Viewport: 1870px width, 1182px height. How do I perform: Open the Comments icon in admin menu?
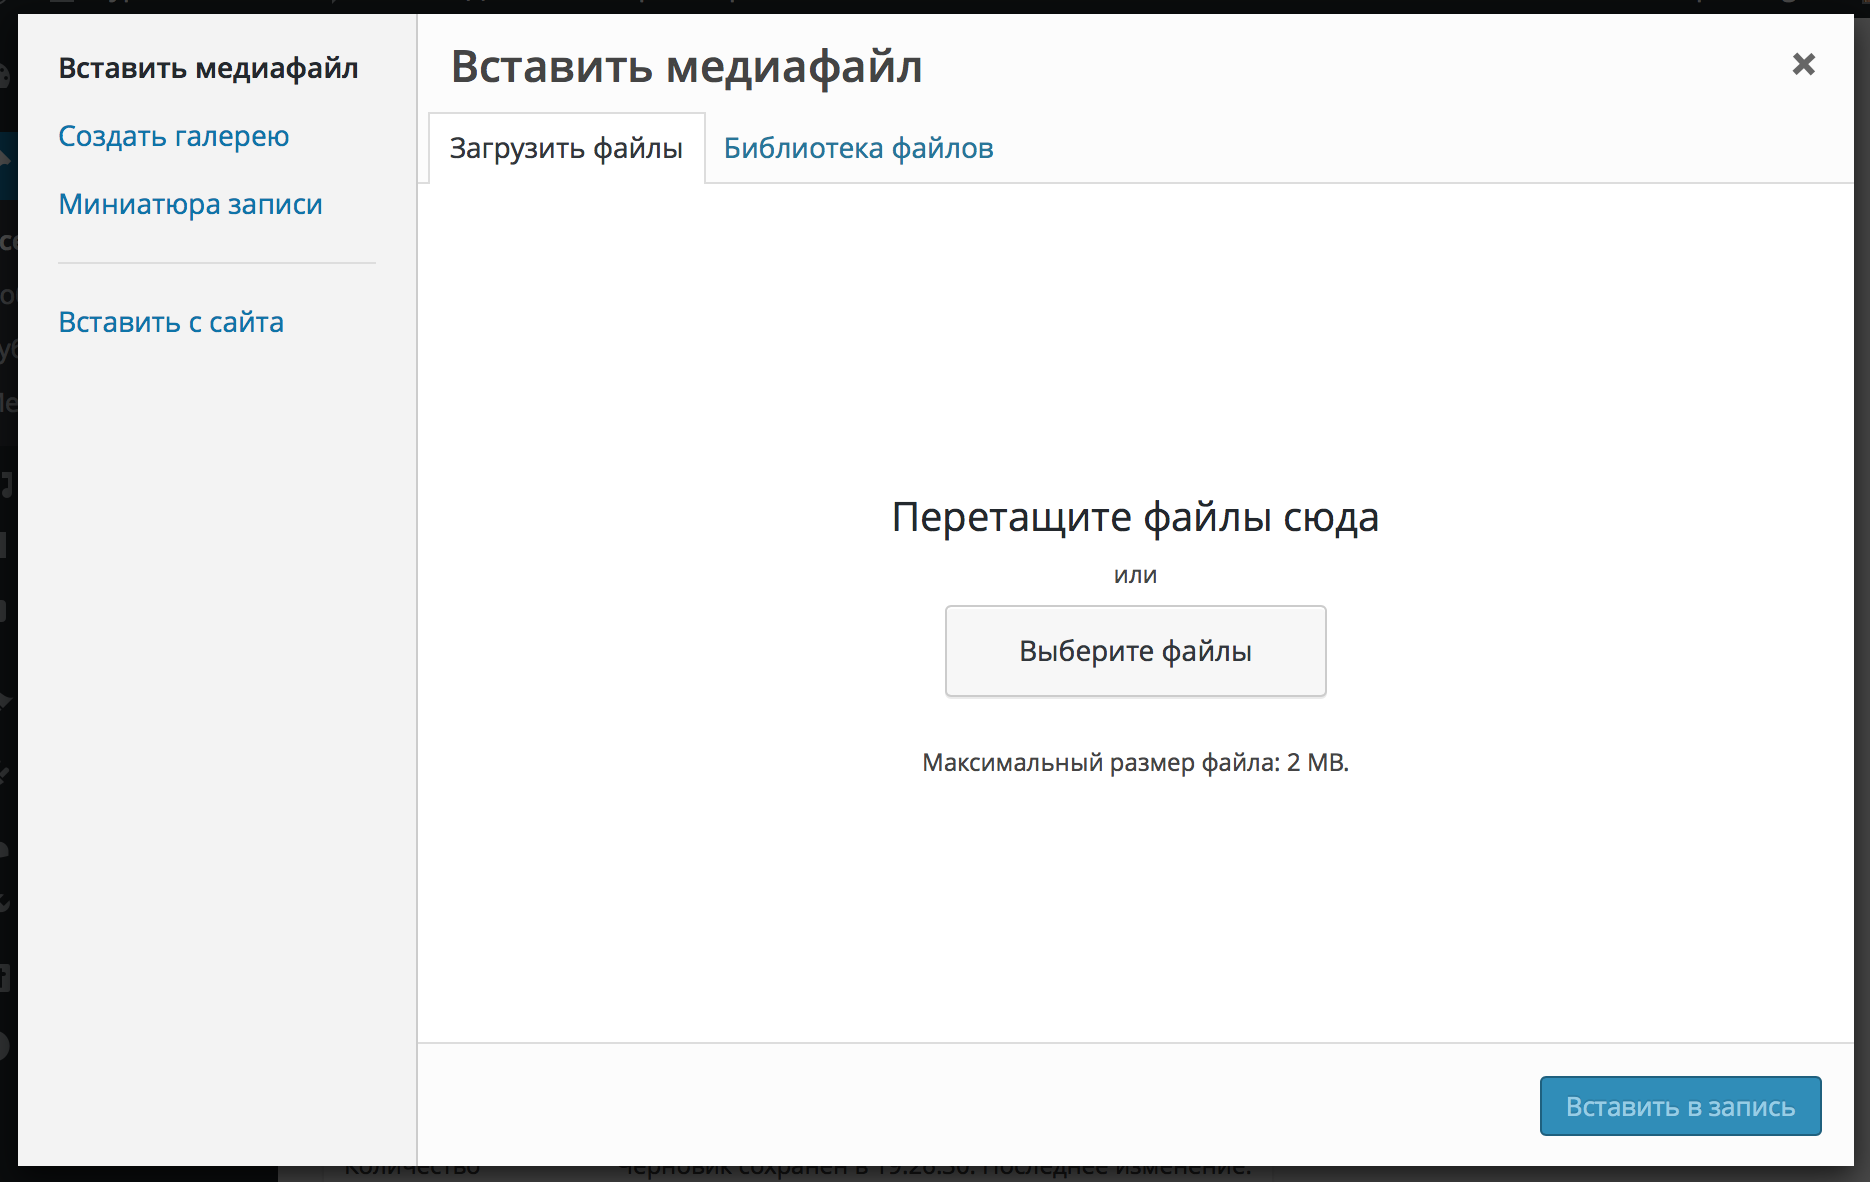(6, 611)
